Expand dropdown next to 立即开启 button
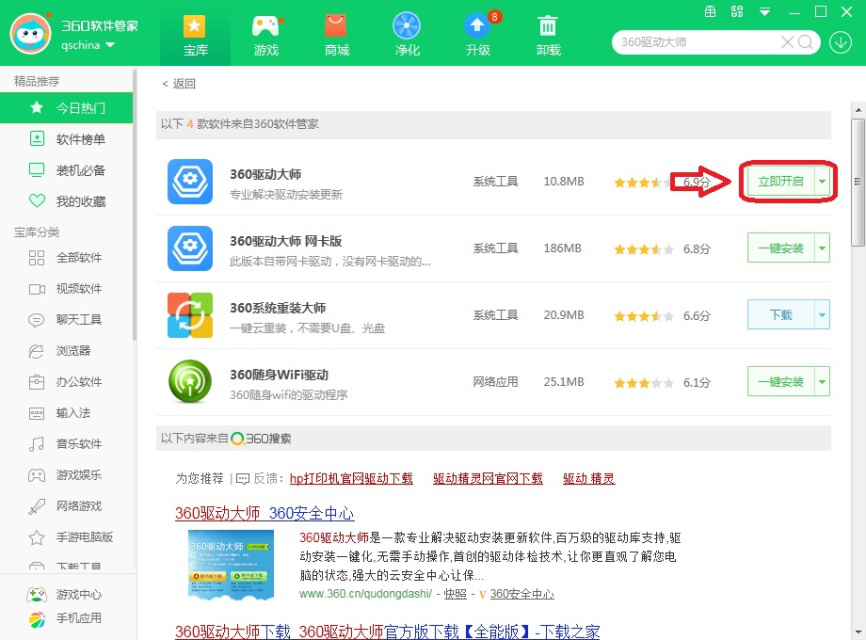Viewport: 866px width, 640px height. point(822,181)
